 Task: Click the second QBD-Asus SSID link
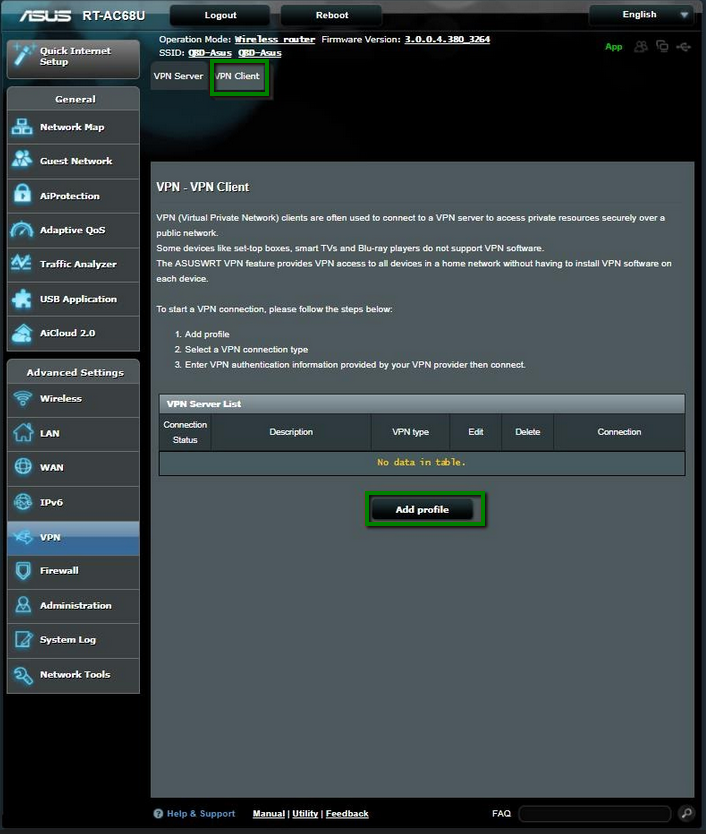click(260, 53)
